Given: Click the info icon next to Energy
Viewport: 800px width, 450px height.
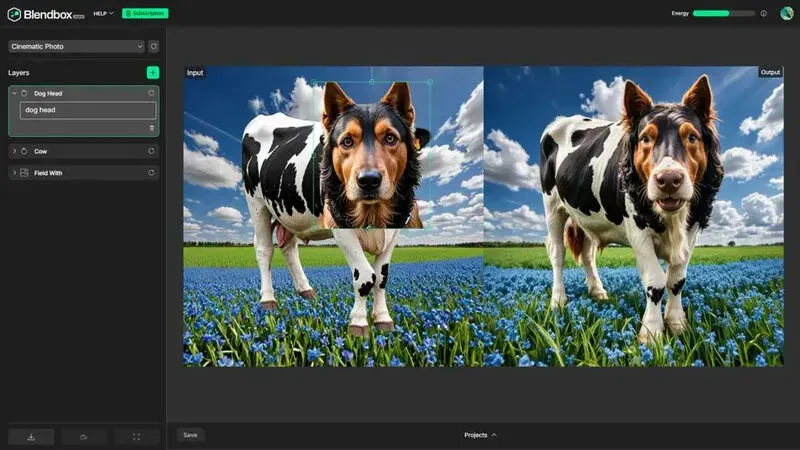Looking at the screenshot, I should click(x=764, y=13).
